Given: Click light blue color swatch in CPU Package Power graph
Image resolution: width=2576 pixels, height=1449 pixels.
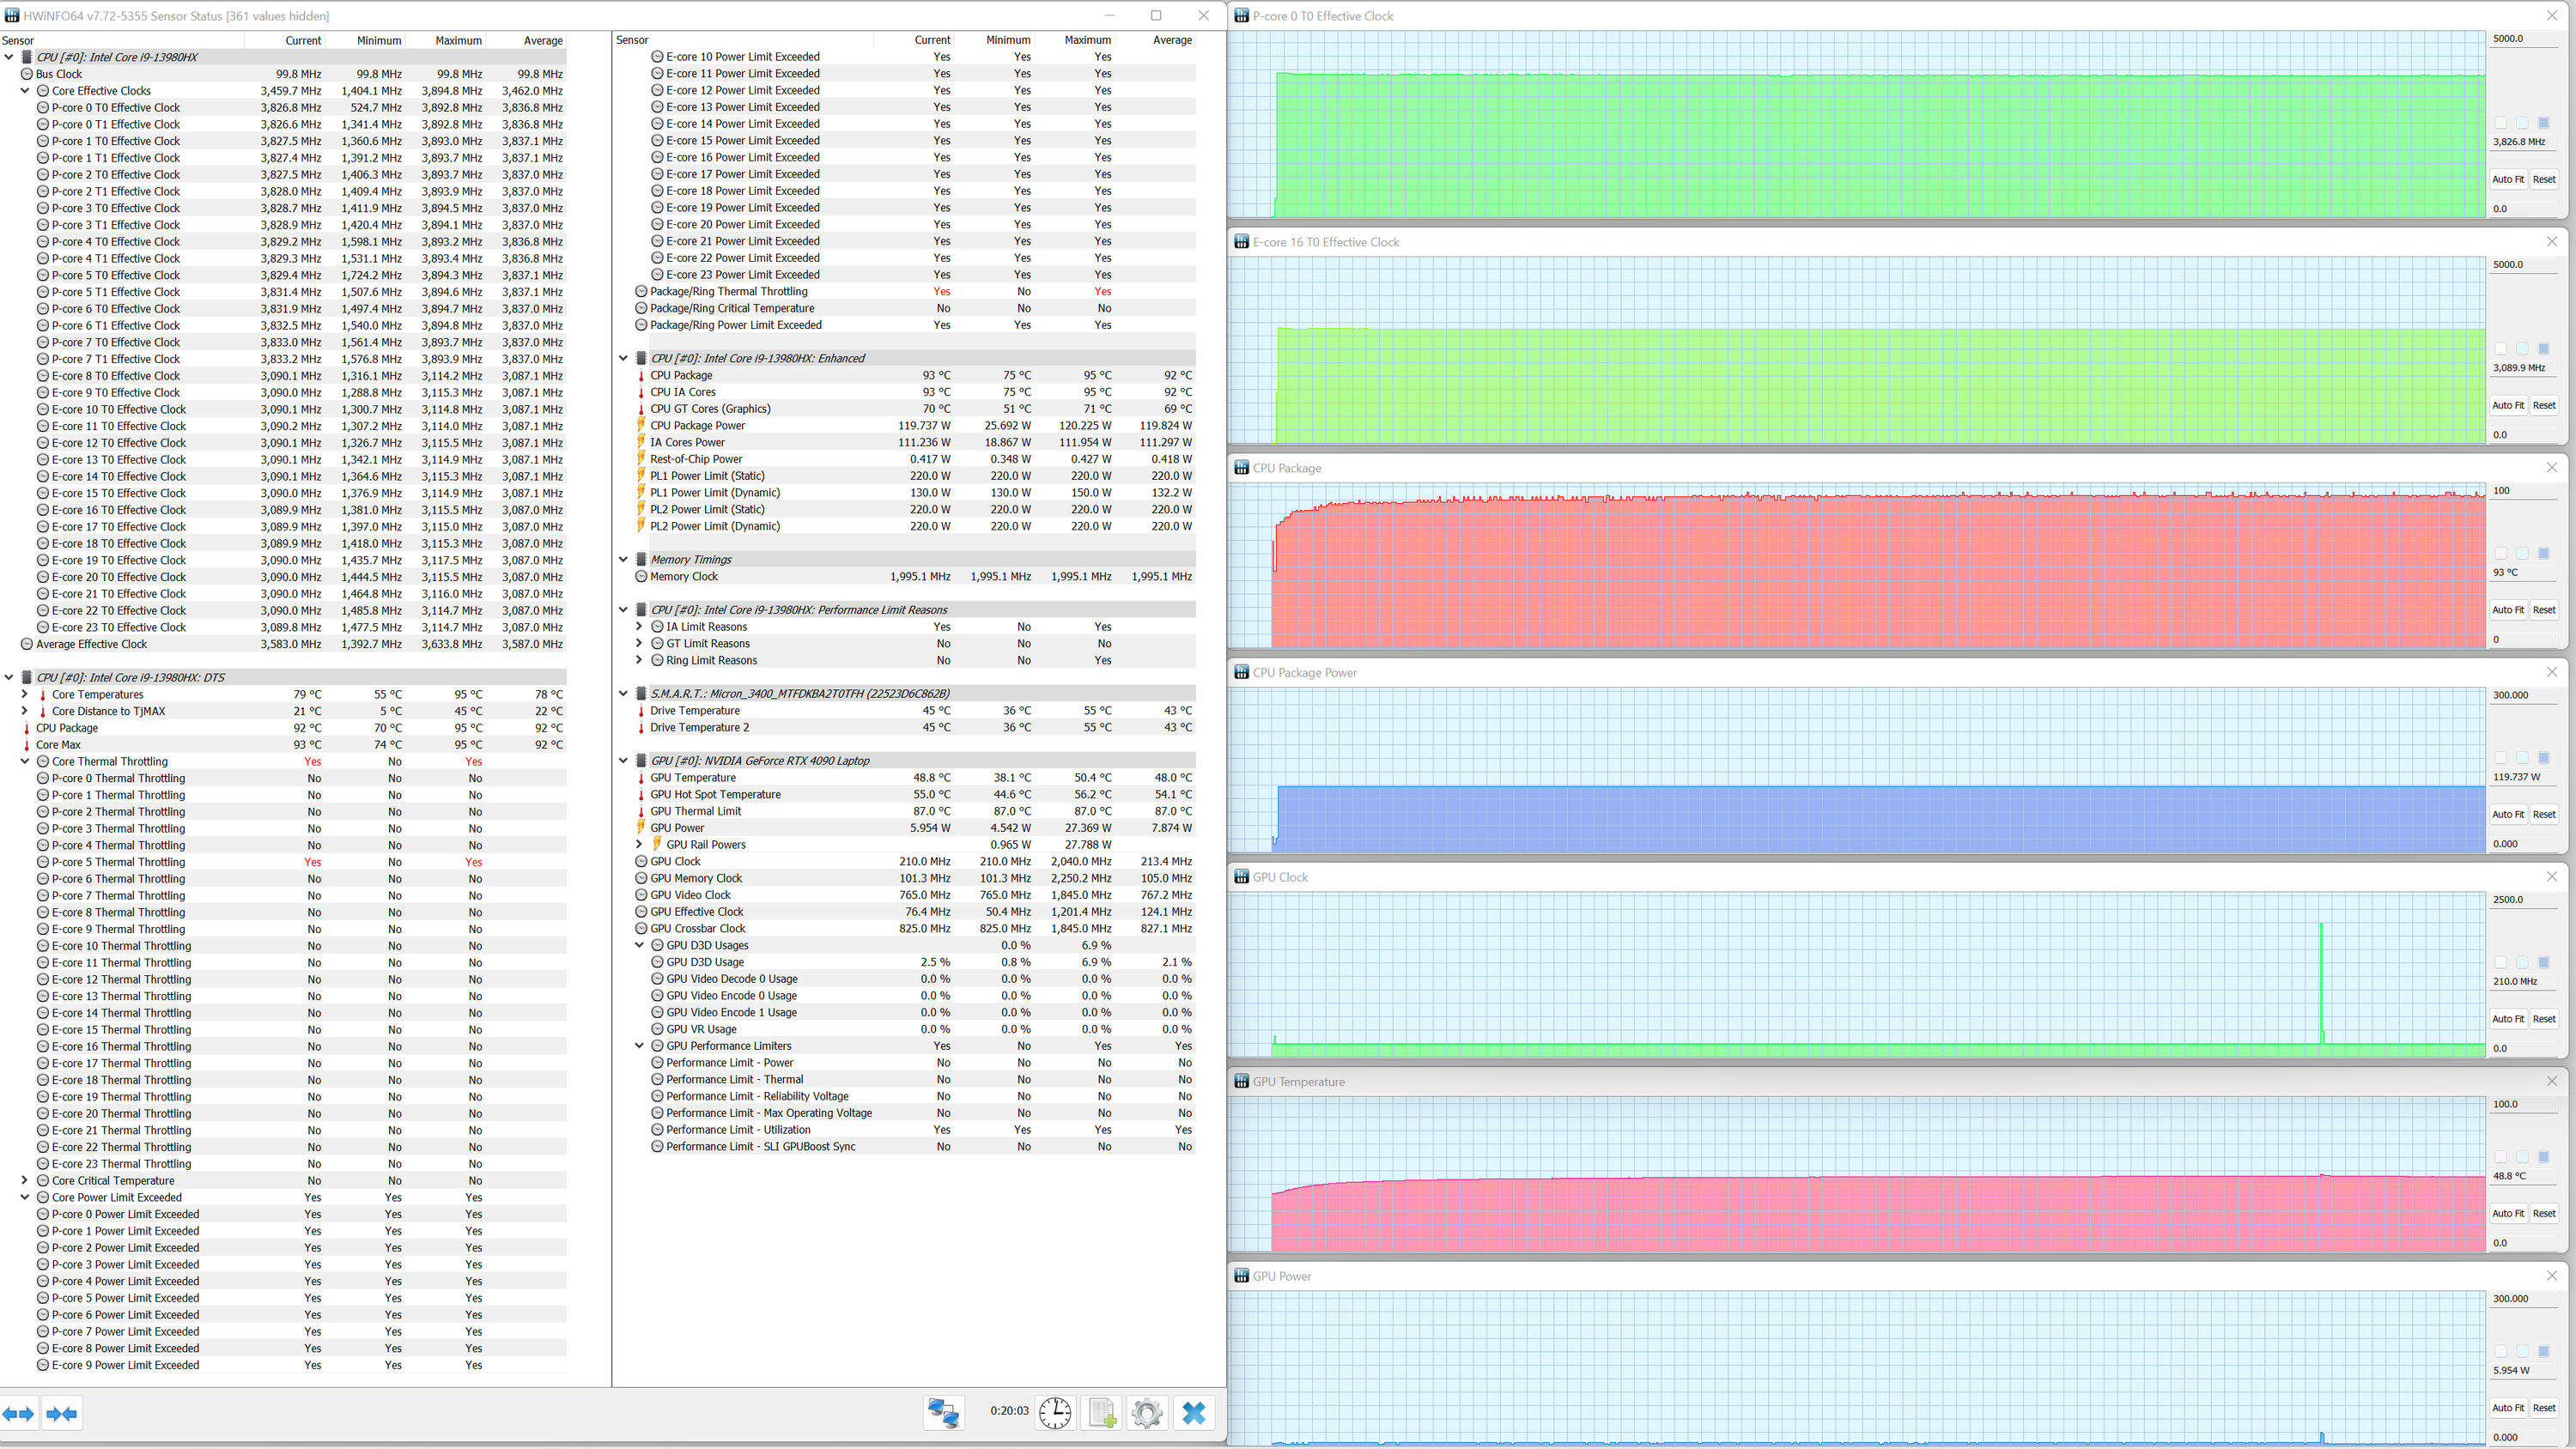Looking at the screenshot, I should (2522, 758).
